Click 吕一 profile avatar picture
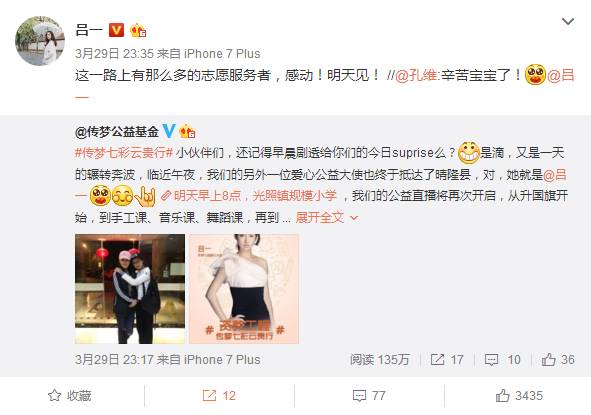Screen dimensions: 591x415 [40, 41]
